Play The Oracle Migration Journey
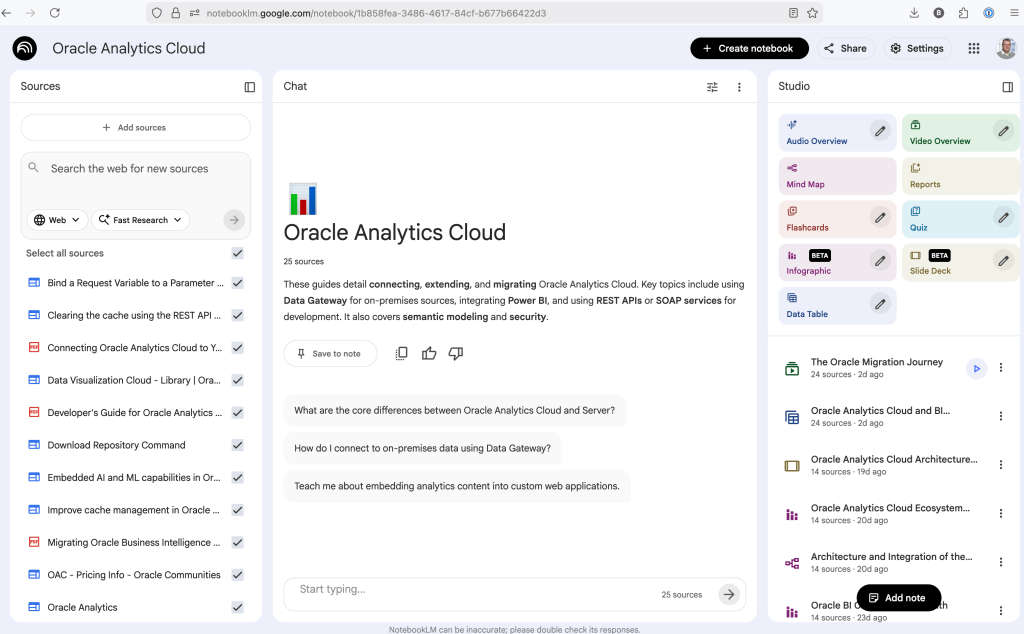This screenshot has height=634, width=1024. pyautogui.click(x=976, y=368)
